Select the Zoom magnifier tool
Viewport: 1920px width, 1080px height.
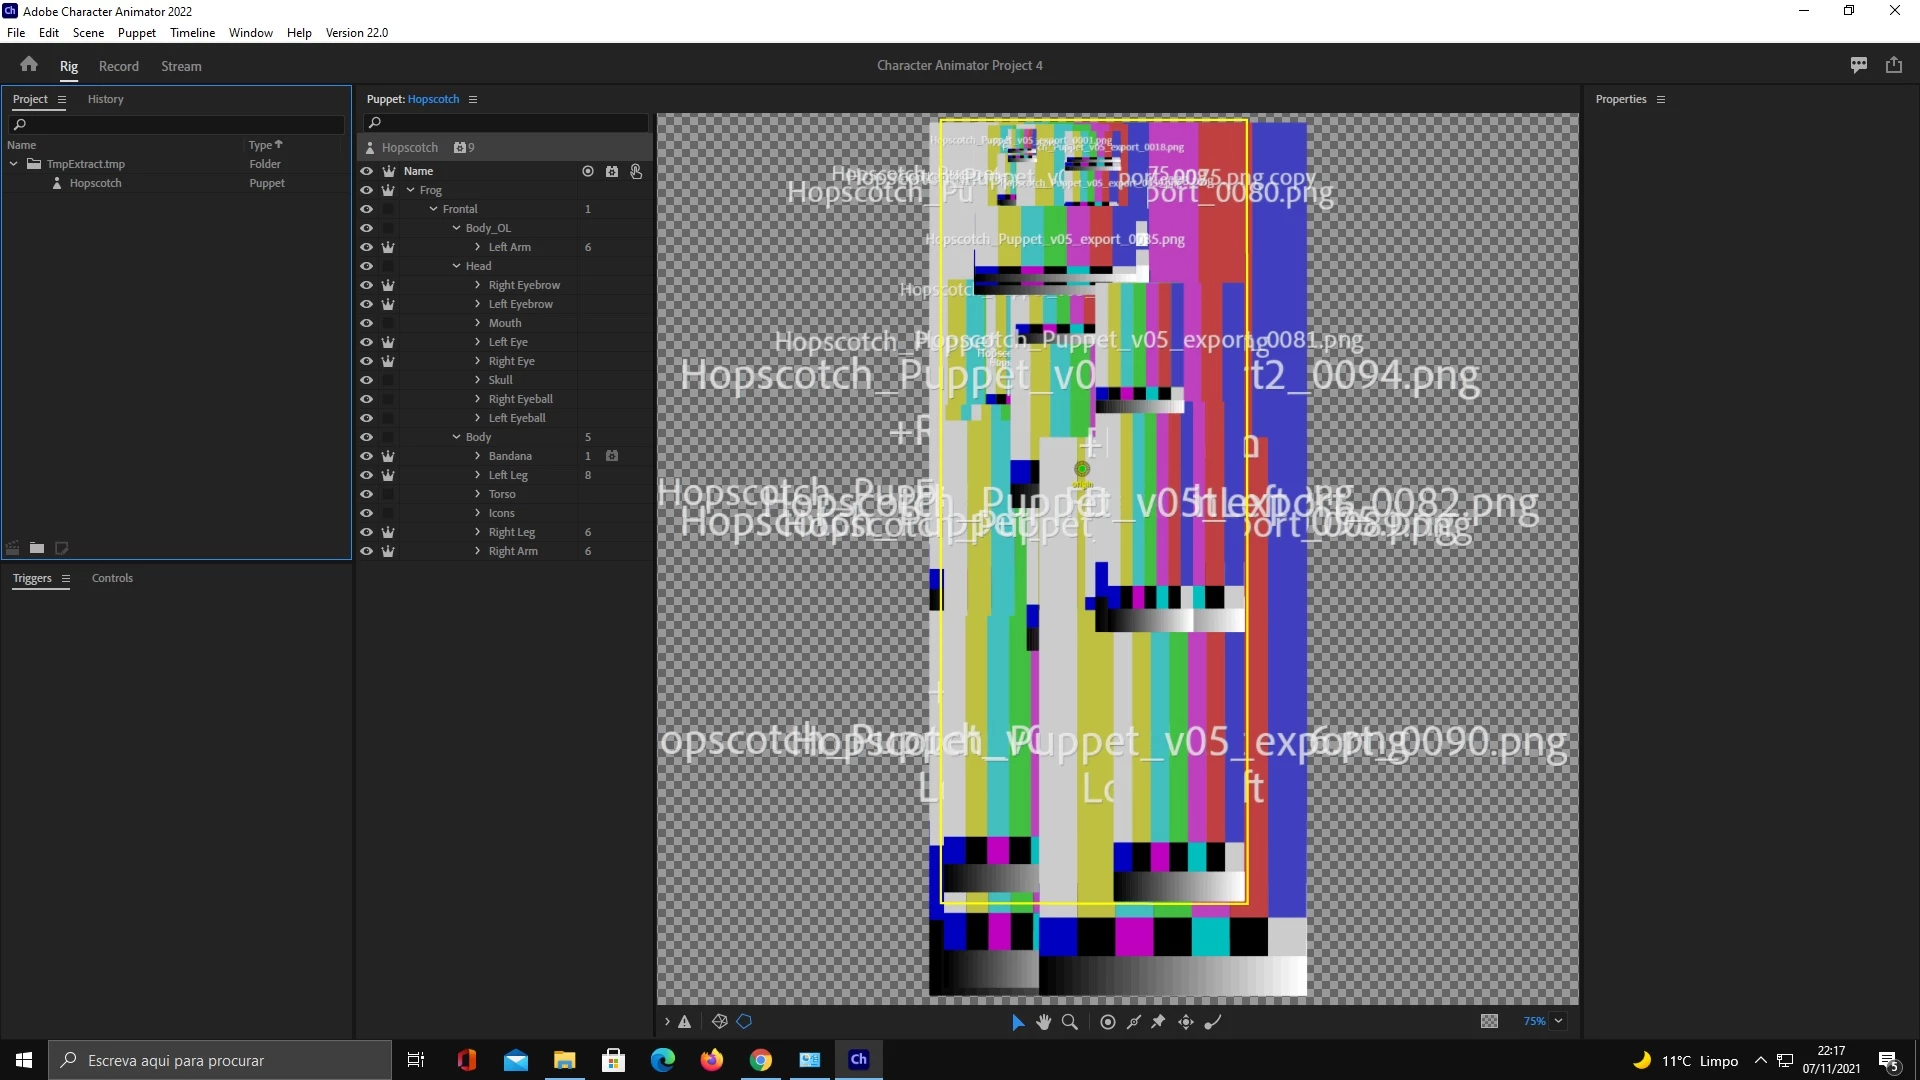(1069, 1022)
